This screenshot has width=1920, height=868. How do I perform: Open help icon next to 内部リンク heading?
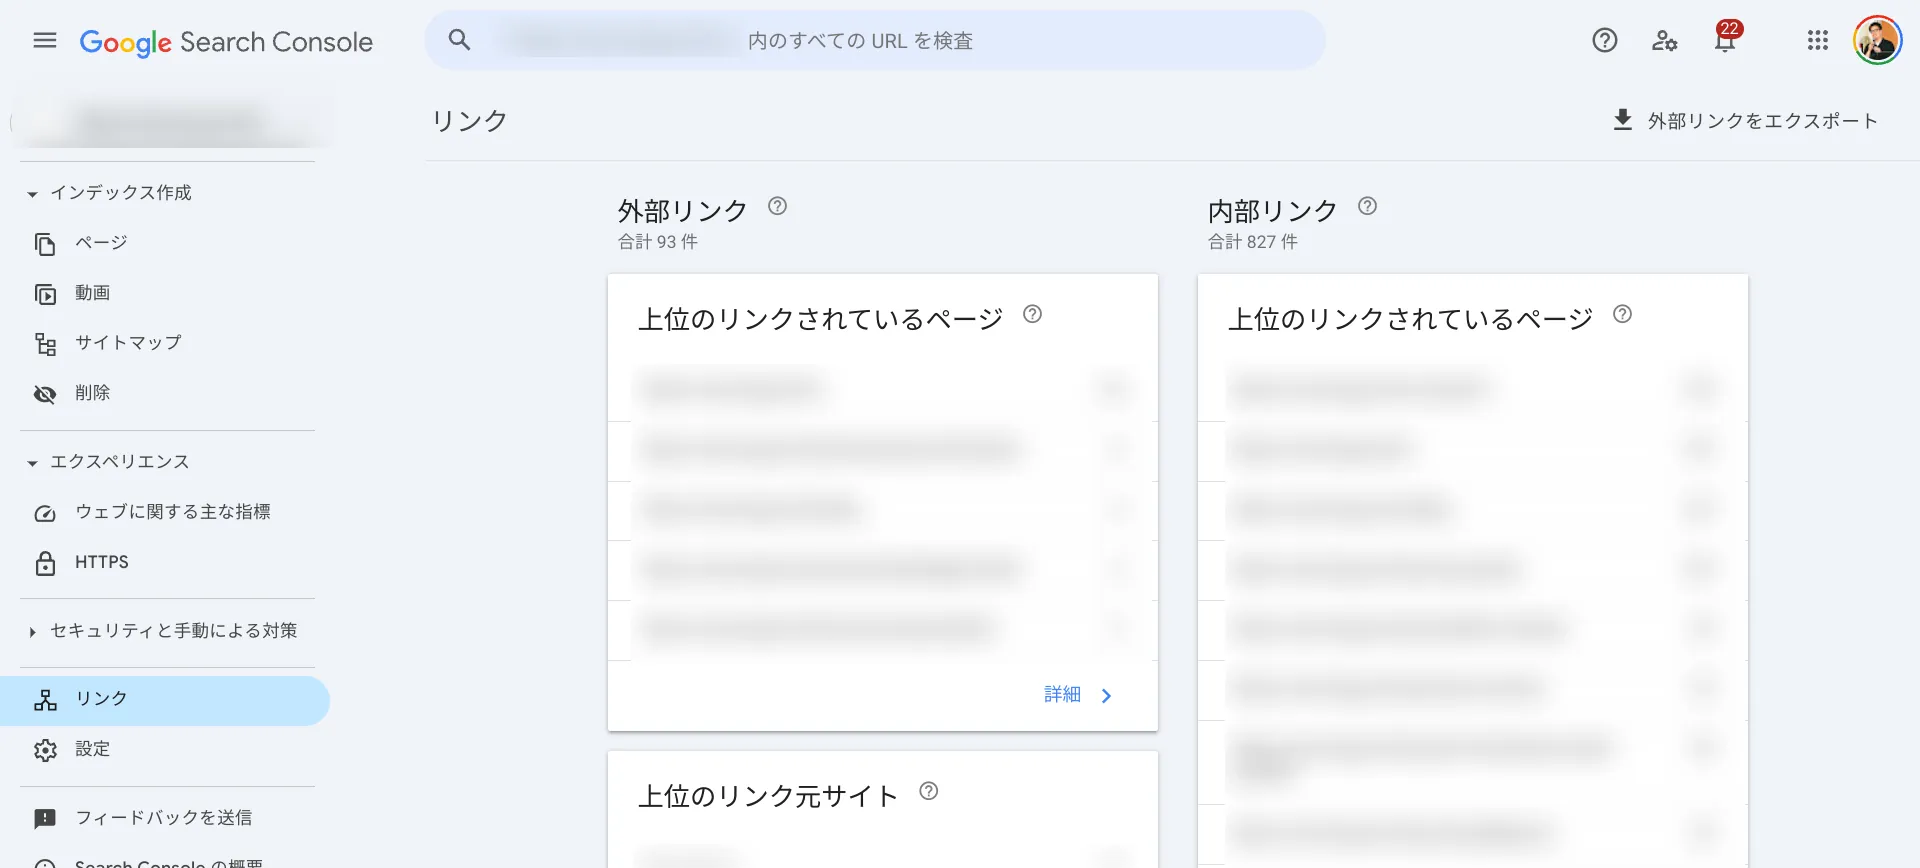tap(1367, 206)
